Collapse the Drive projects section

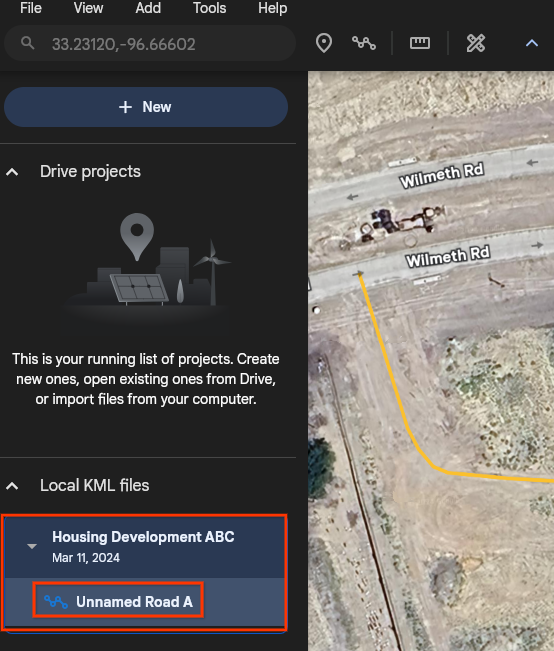coord(12,172)
